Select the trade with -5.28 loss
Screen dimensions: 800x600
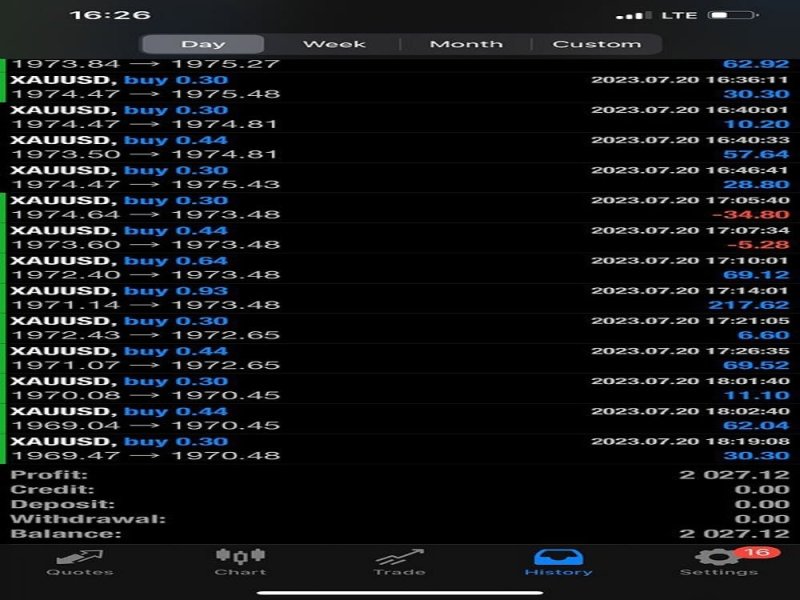point(400,238)
